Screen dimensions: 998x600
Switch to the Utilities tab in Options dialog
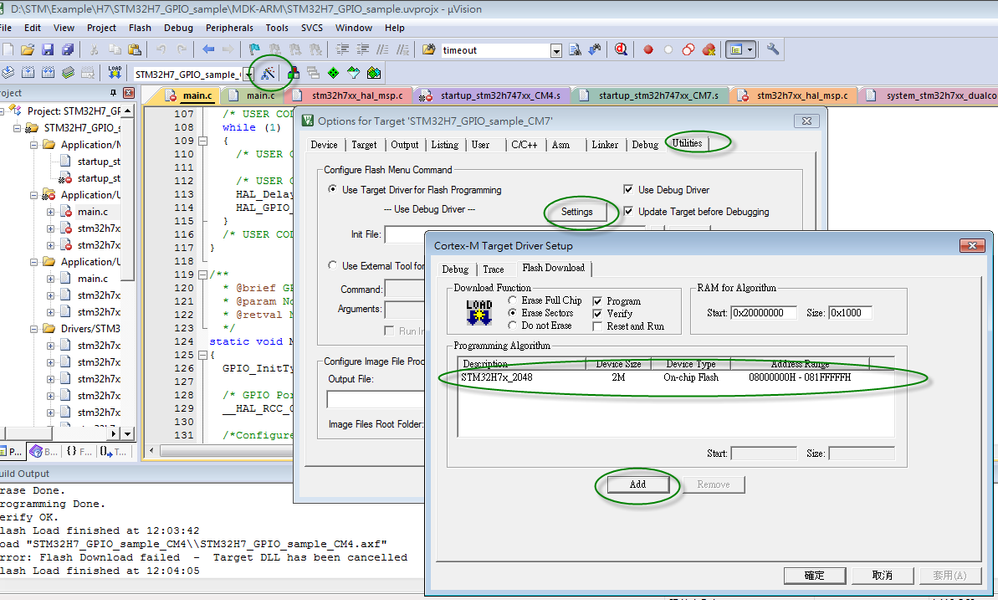click(x=687, y=143)
